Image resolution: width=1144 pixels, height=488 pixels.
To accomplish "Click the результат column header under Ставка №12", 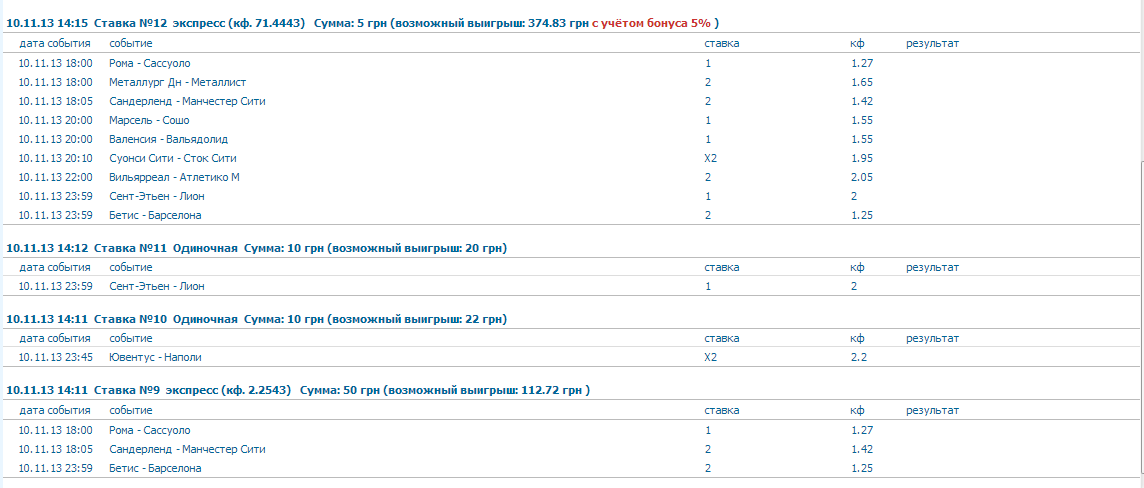I will tap(932, 44).
